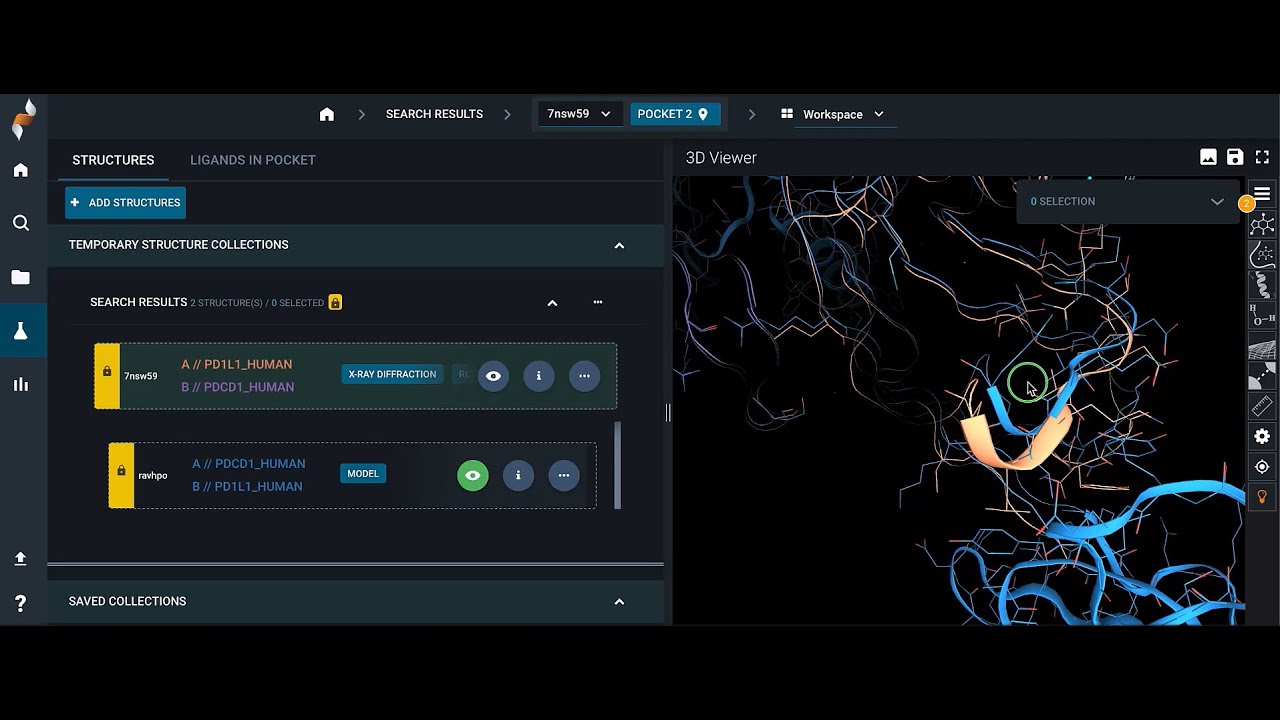Select chain A PDCD1_HUMAN of ravhpo
This screenshot has width=1280, height=720.
[249, 464]
